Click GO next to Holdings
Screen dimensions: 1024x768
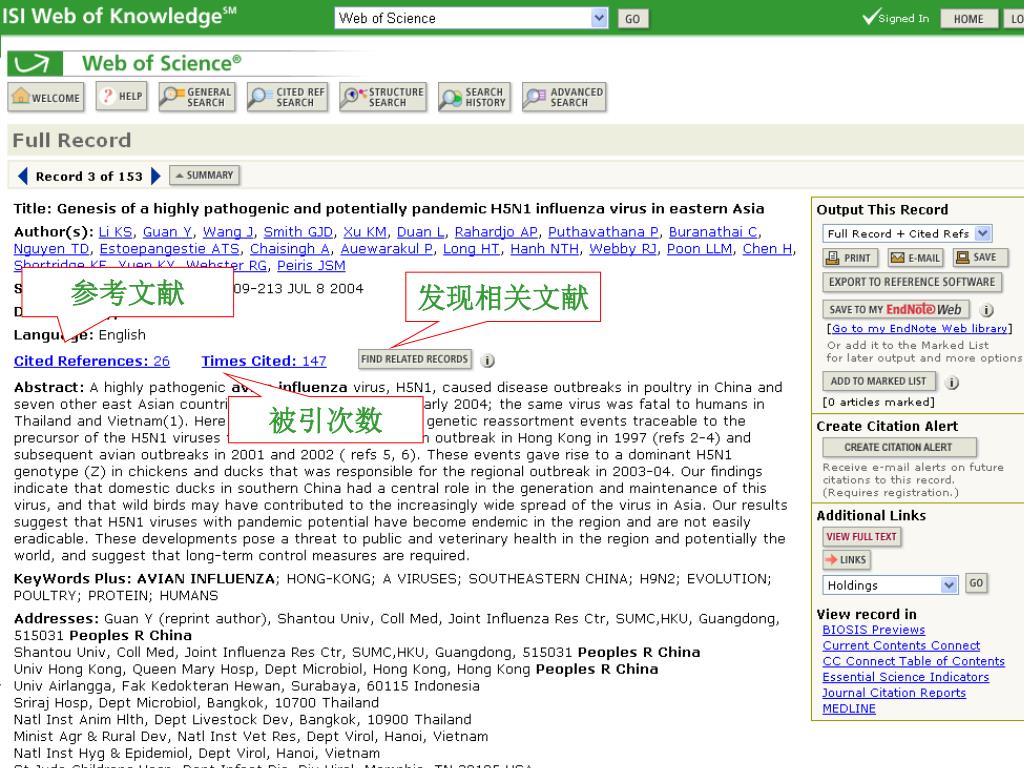click(x=976, y=583)
